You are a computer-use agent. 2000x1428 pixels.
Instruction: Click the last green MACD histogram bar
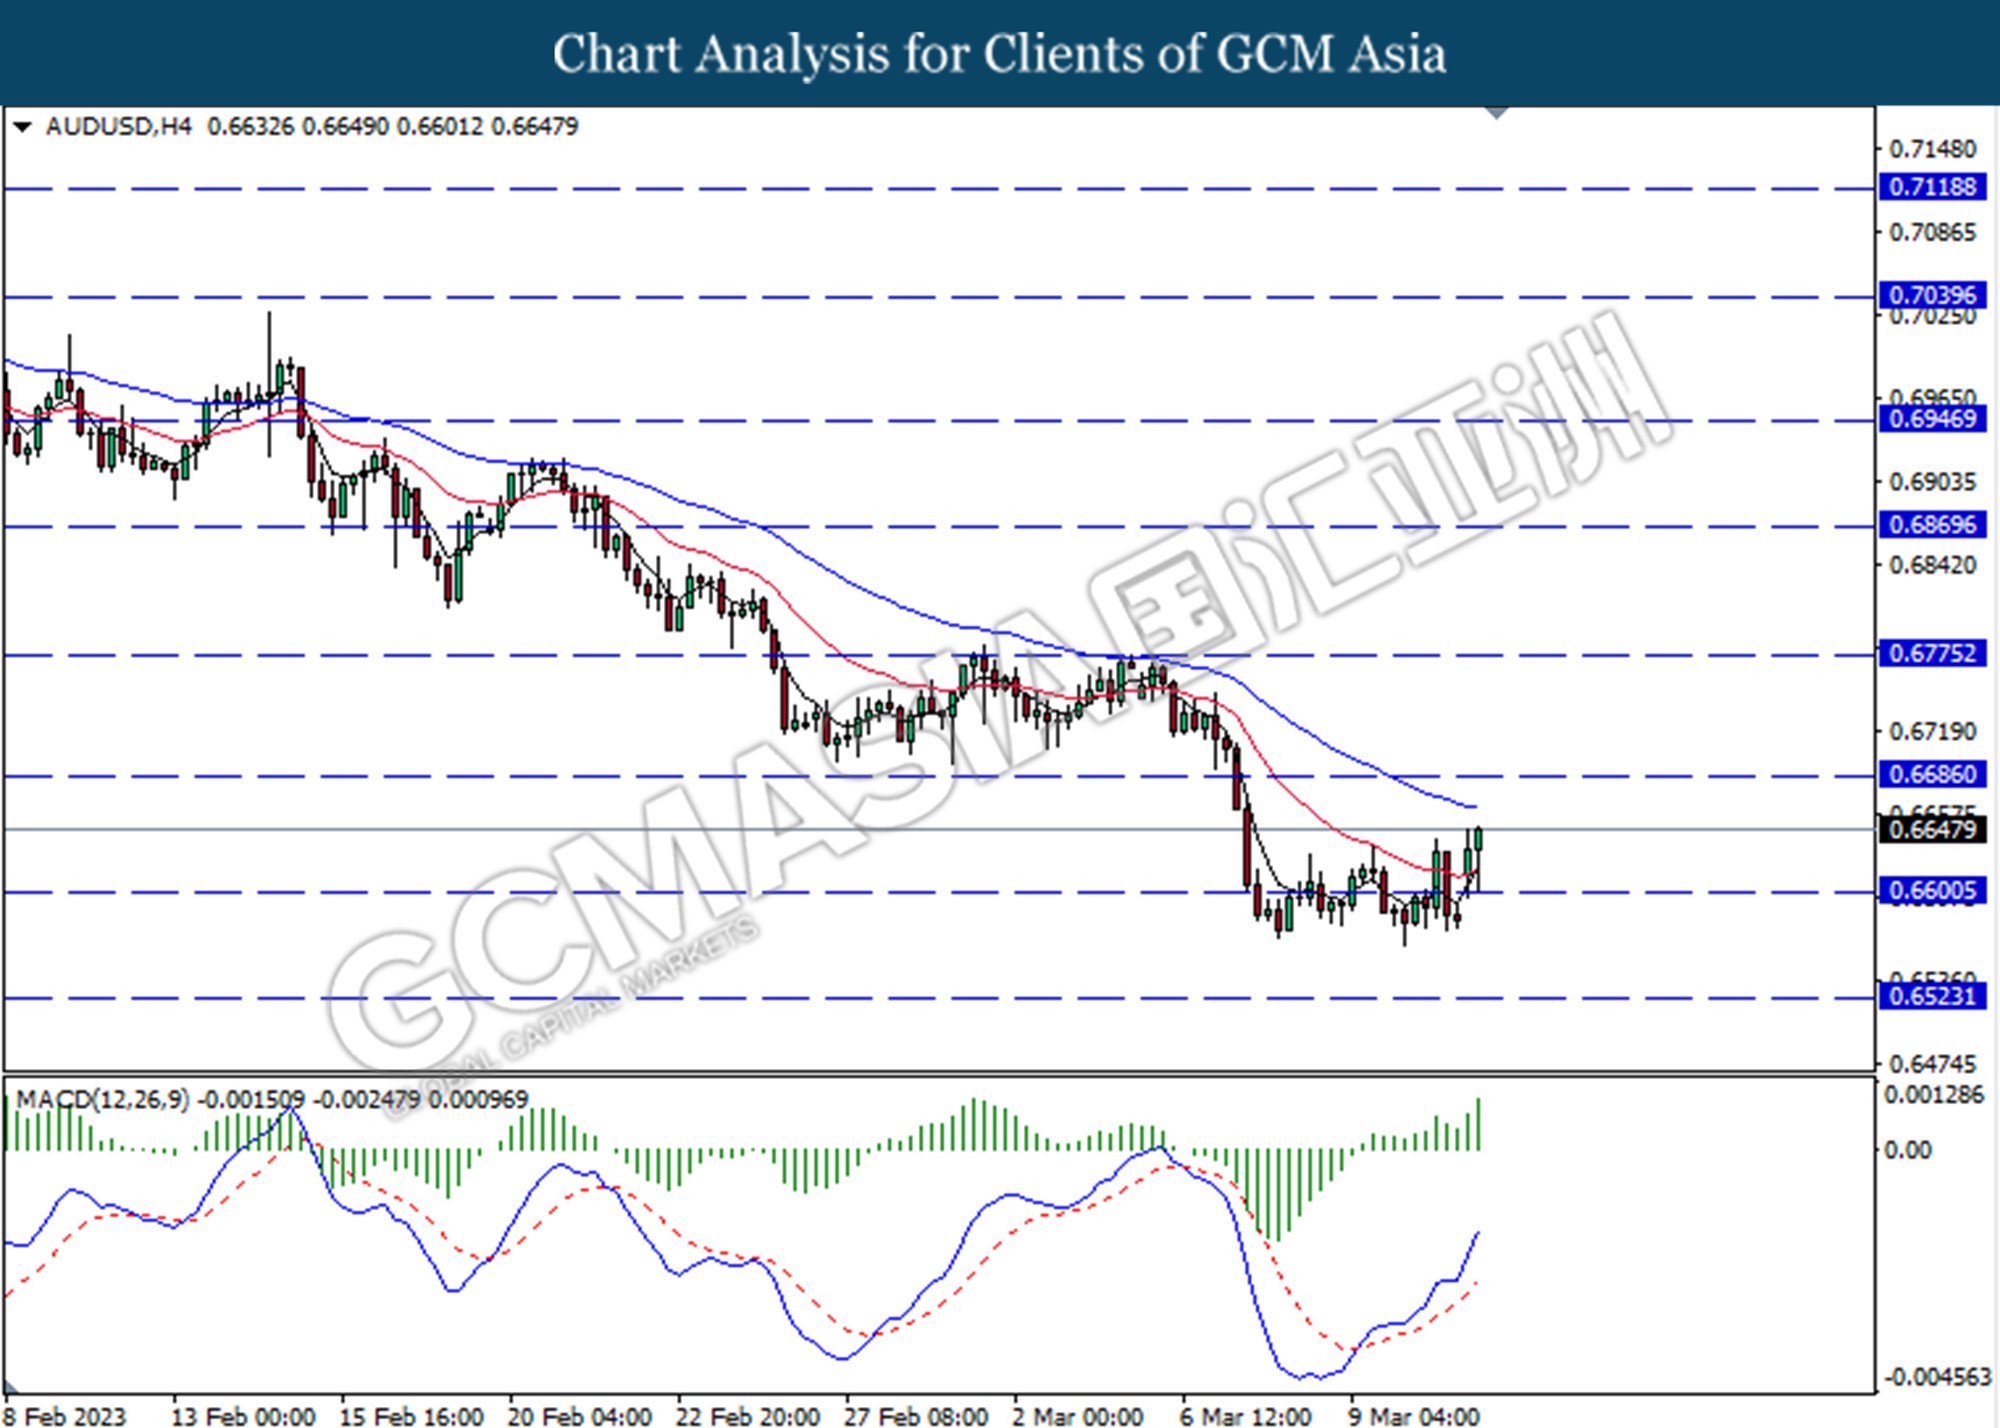[x=1478, y=1124]
